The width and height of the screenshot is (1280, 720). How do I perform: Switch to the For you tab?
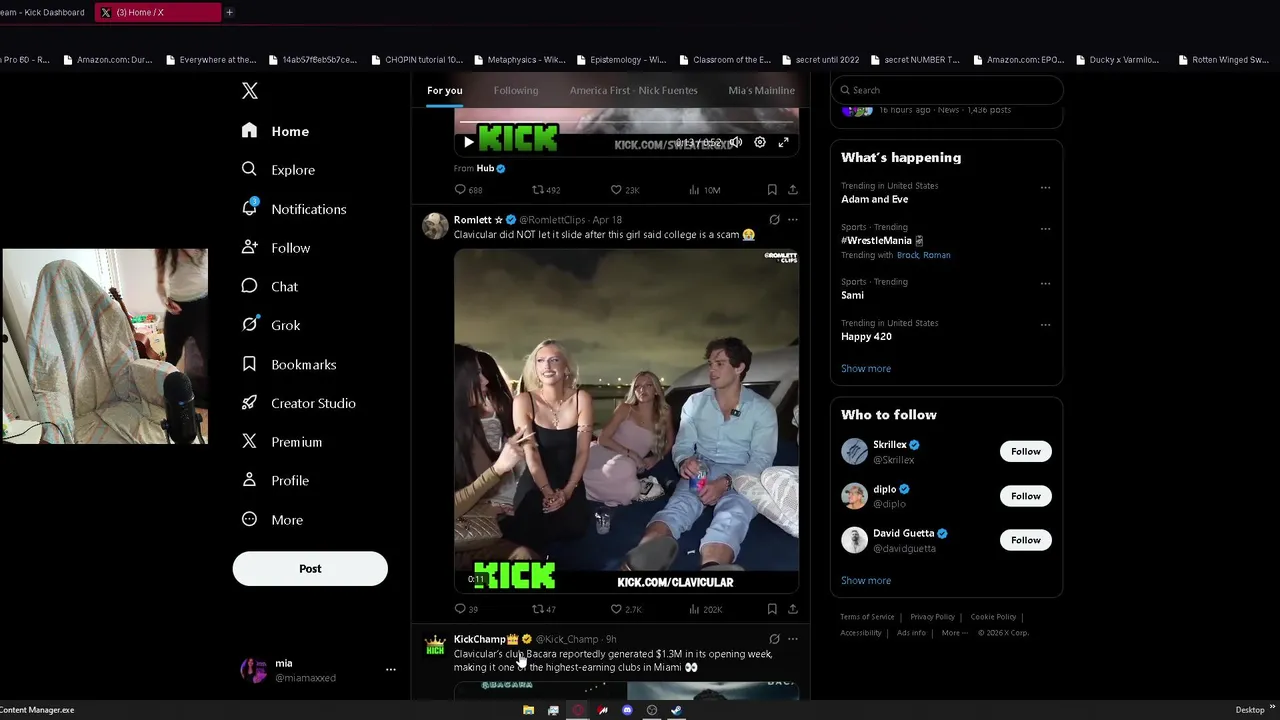click(x=445, y=90)
